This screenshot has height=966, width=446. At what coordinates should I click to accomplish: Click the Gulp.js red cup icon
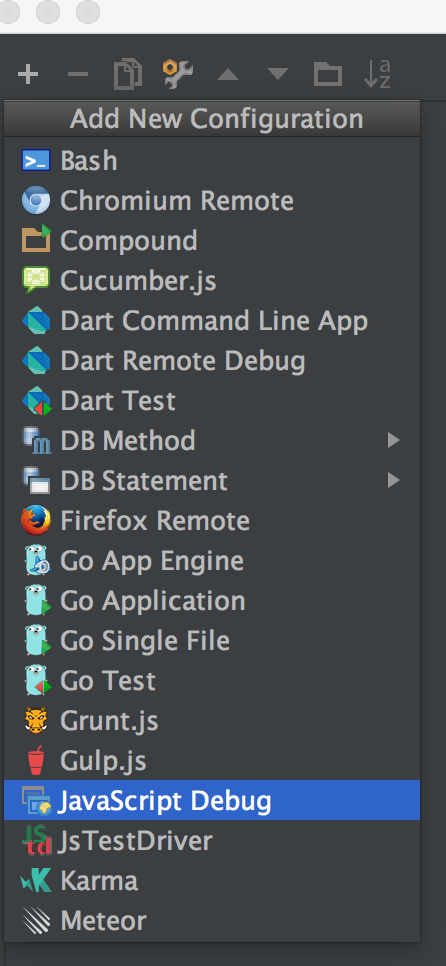tap(36, 761)
